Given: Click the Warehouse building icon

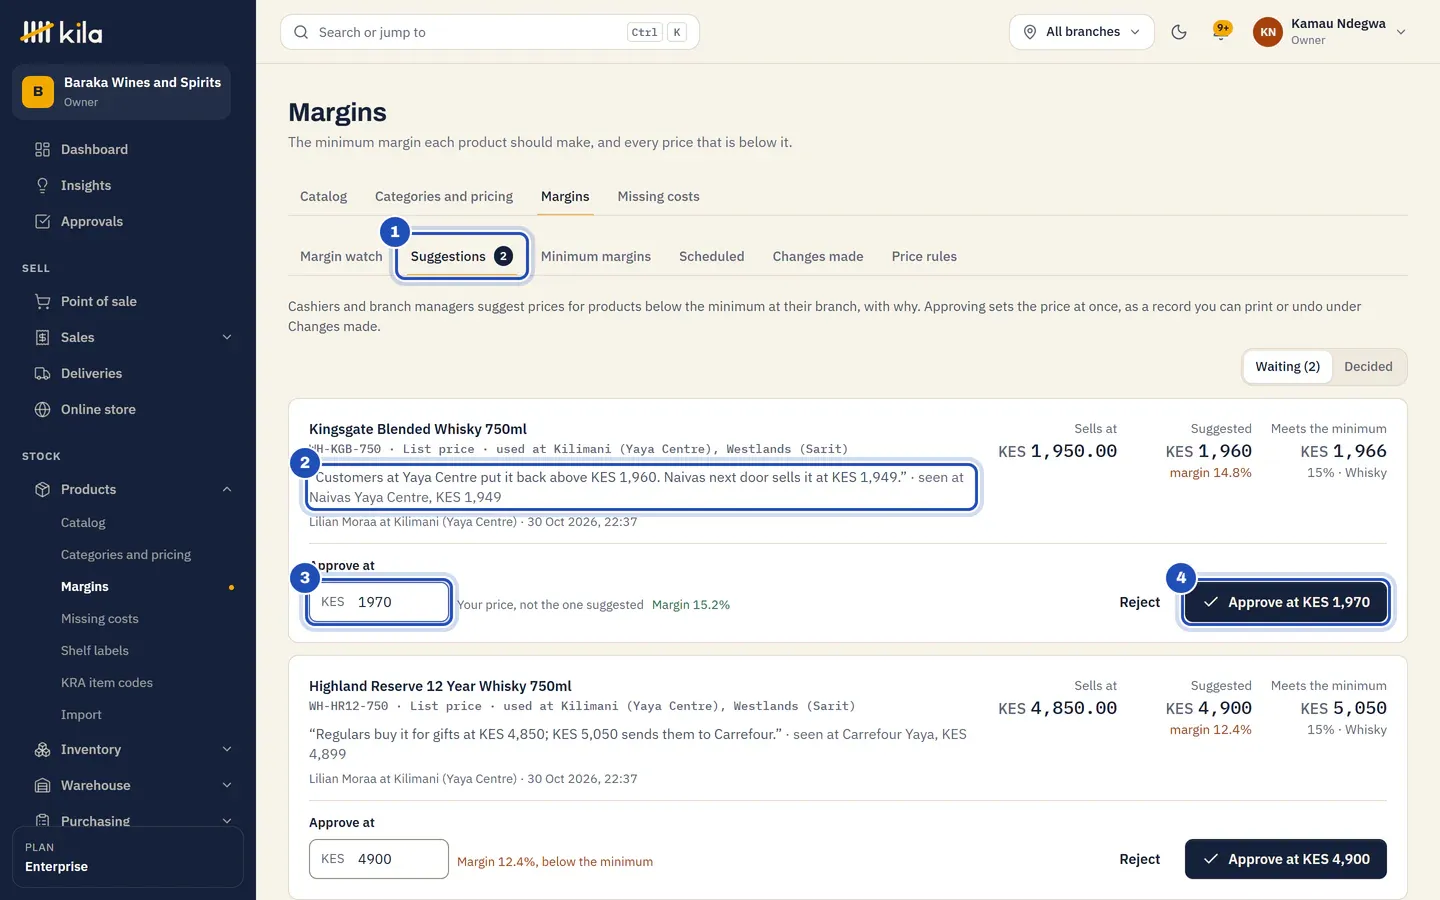Looking at the screenshot, I should (42, 786).
